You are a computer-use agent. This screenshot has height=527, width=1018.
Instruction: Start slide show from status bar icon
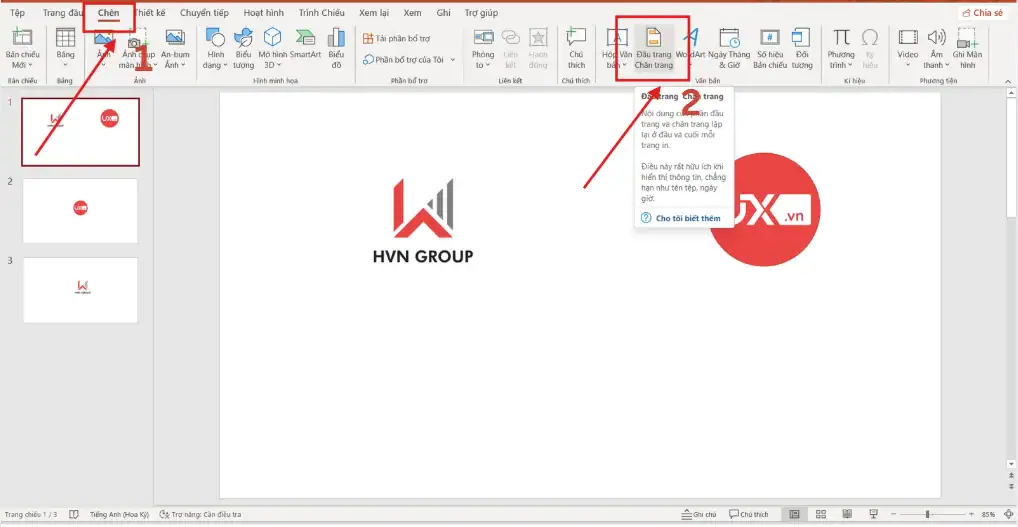point(874,514)
